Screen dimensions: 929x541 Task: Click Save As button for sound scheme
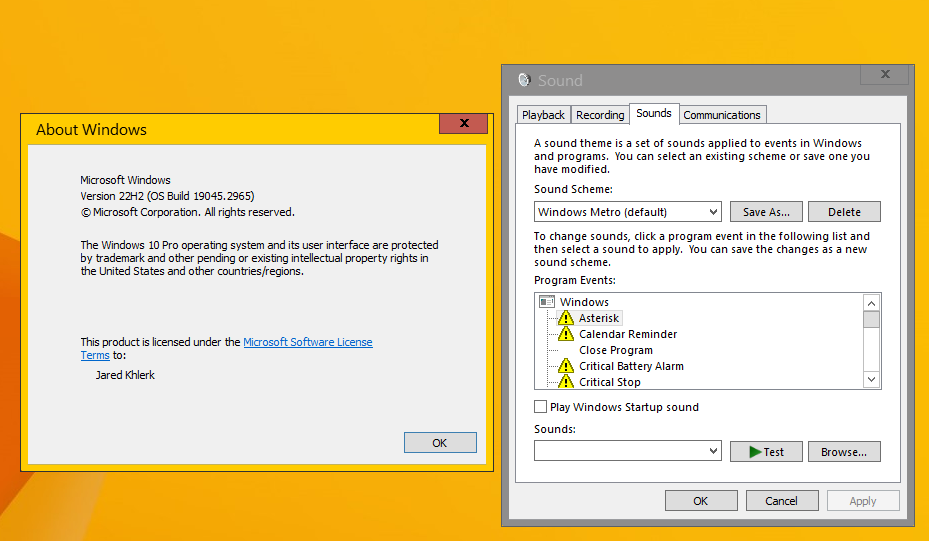tap(766, 212)
